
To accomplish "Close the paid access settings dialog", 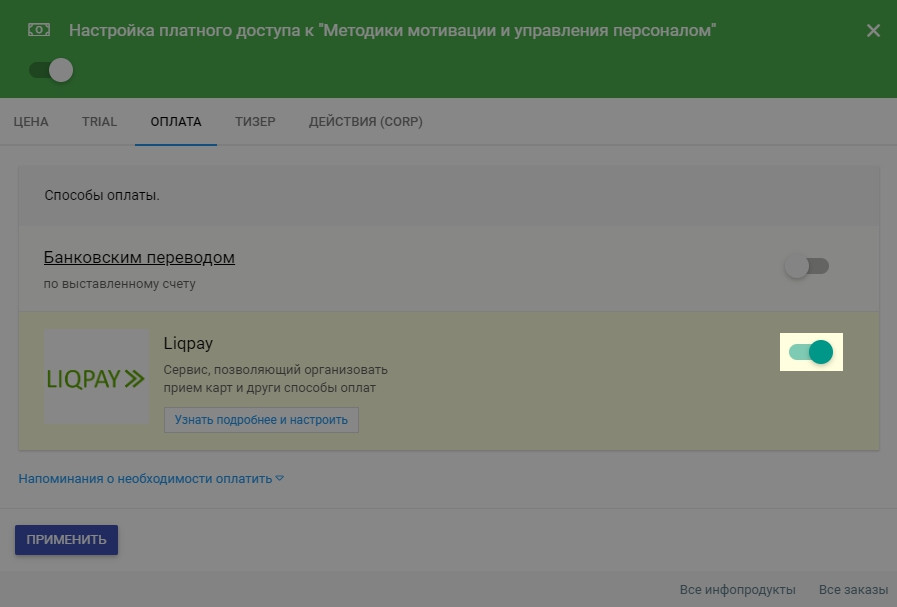I will (x=873, y=31).
